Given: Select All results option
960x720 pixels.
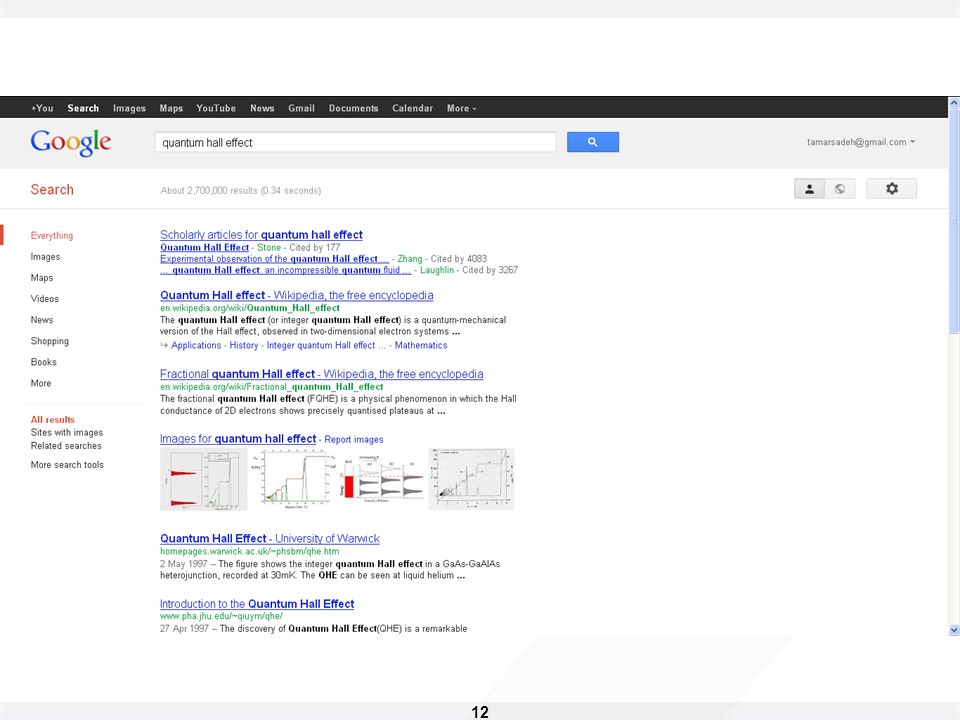Looking at the screenshot, I should 53,419.
